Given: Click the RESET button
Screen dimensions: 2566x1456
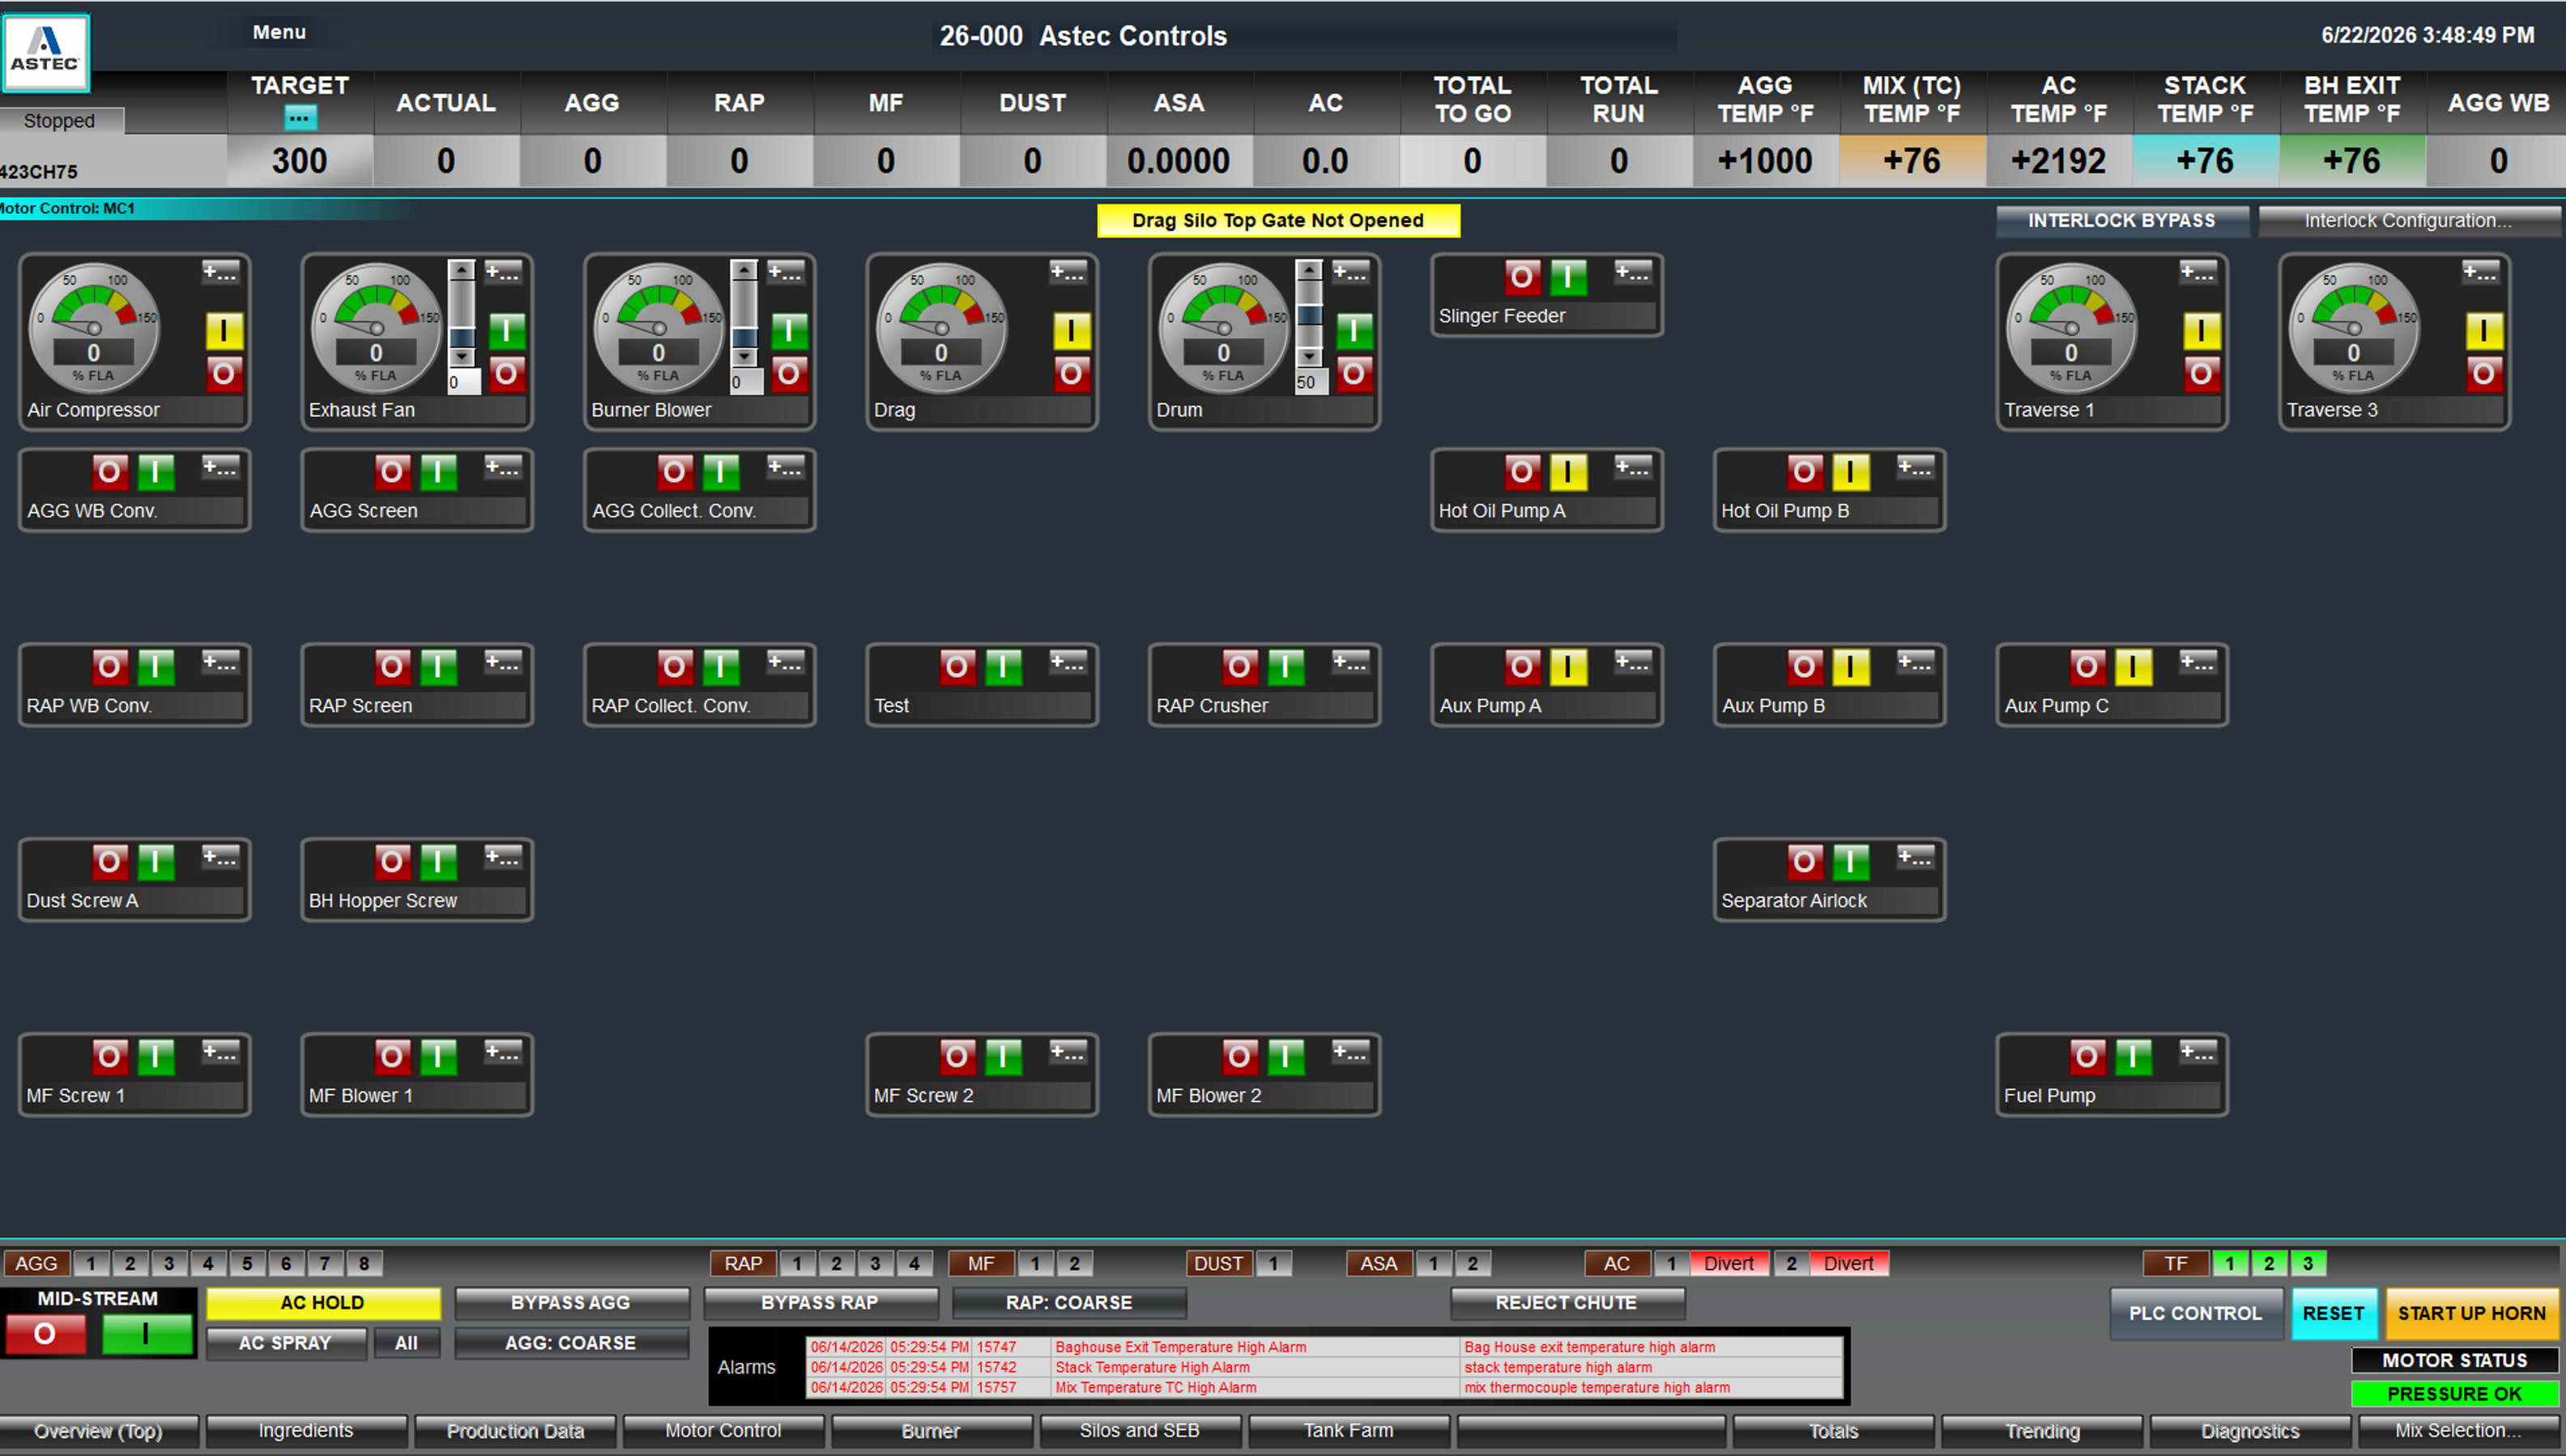Looking at the screenshot, I should point(2334,1314).
